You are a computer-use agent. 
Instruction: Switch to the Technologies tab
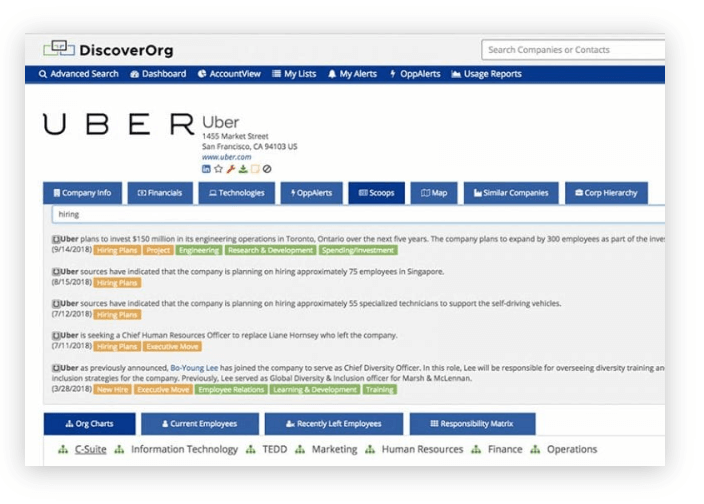click(x=237, y=193)
